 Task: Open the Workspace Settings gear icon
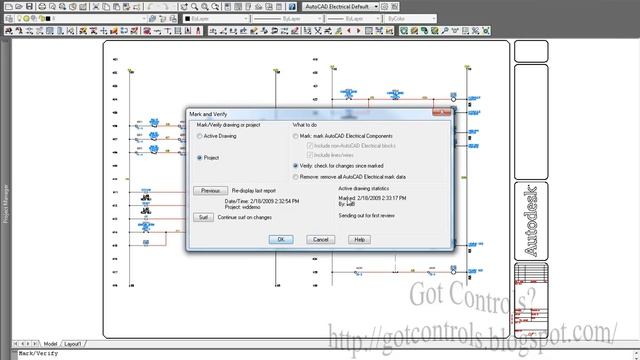pos(384,7)
